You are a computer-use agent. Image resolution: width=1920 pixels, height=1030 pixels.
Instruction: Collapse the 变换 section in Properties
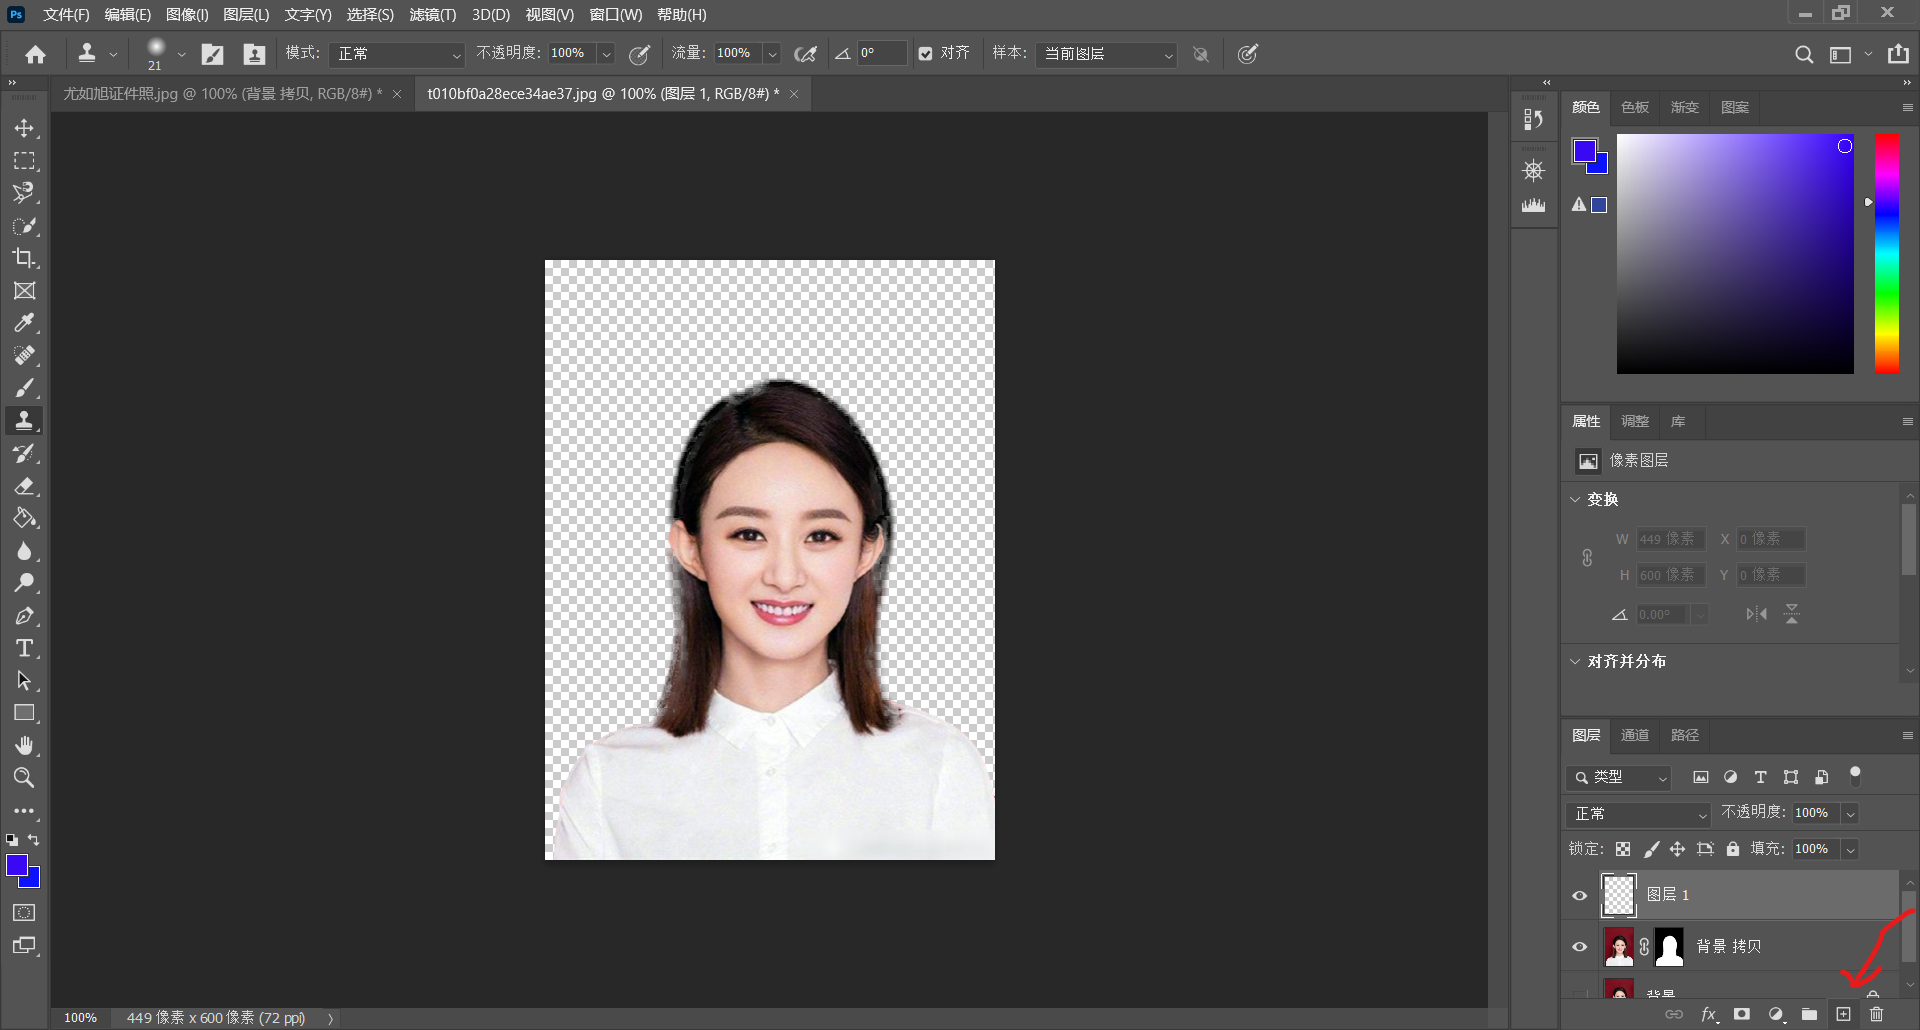pos(1576,499)
